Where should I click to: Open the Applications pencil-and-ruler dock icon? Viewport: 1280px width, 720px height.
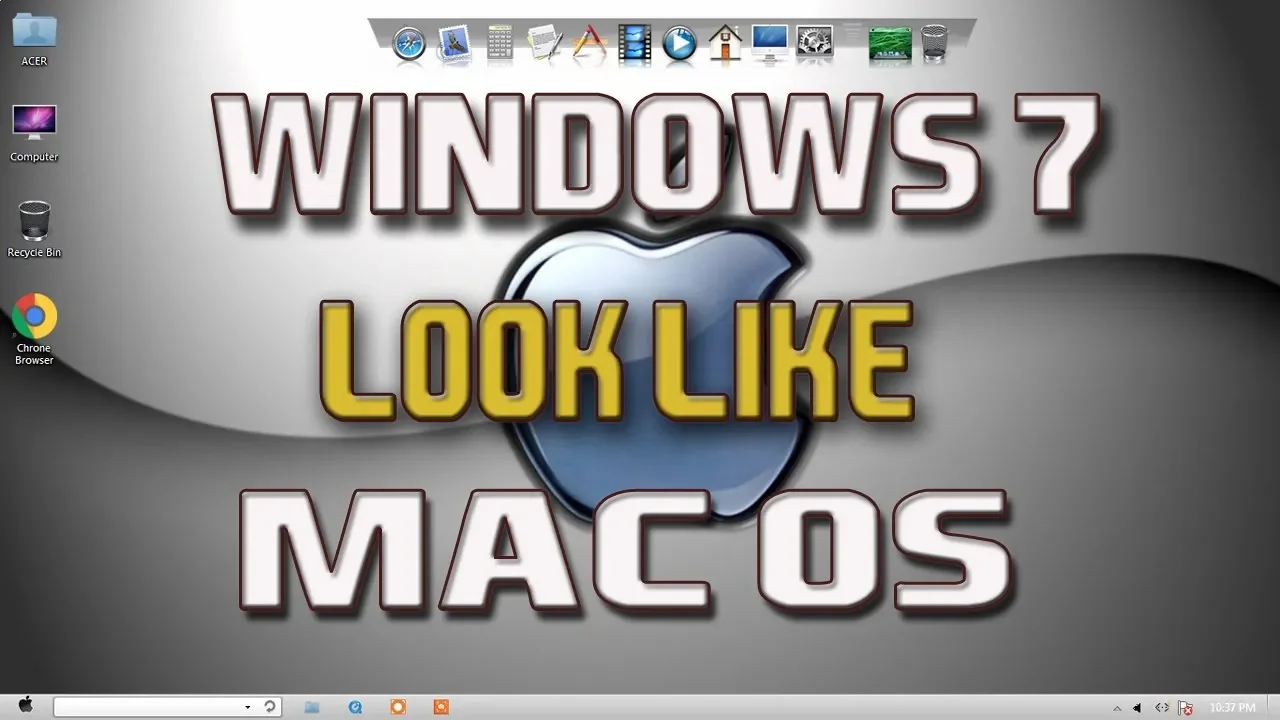pos(590,43)
